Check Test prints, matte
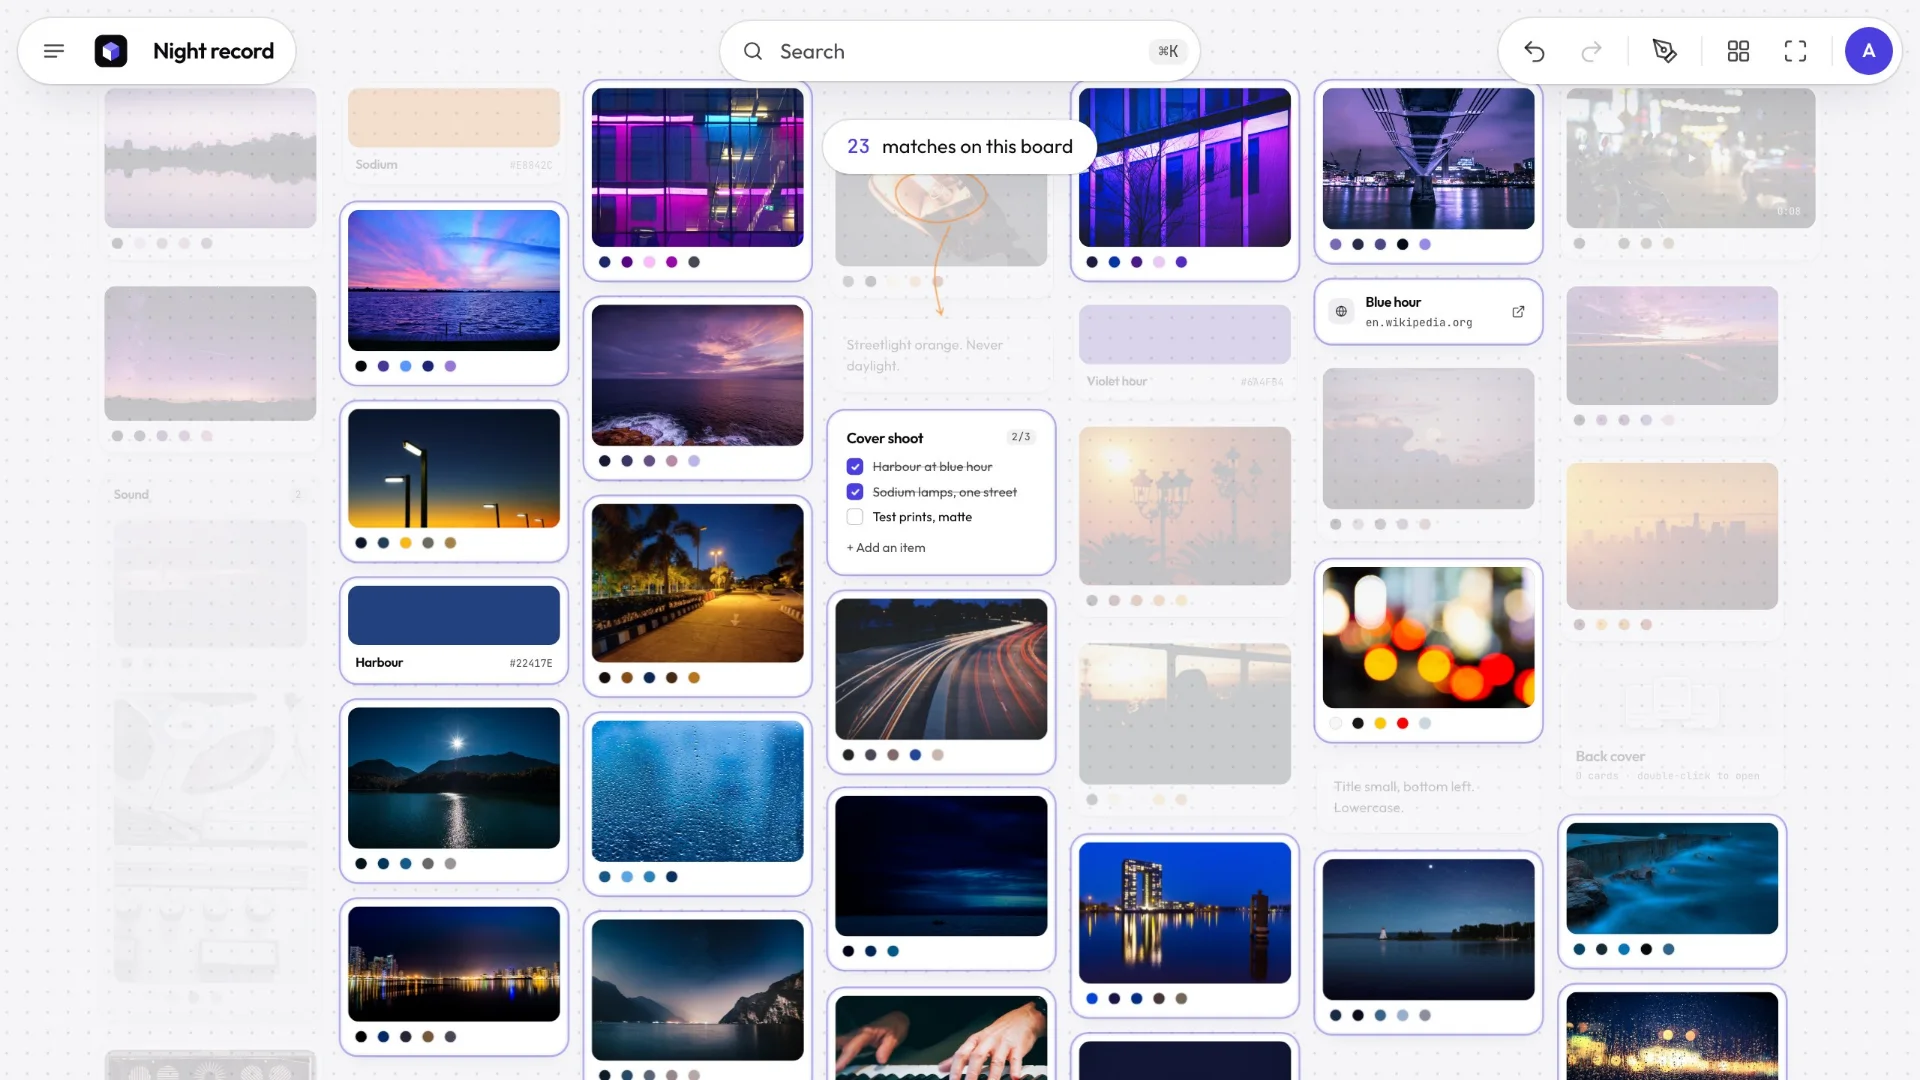The height and width of the screenshot is (1080, 1920). [855, 517]
